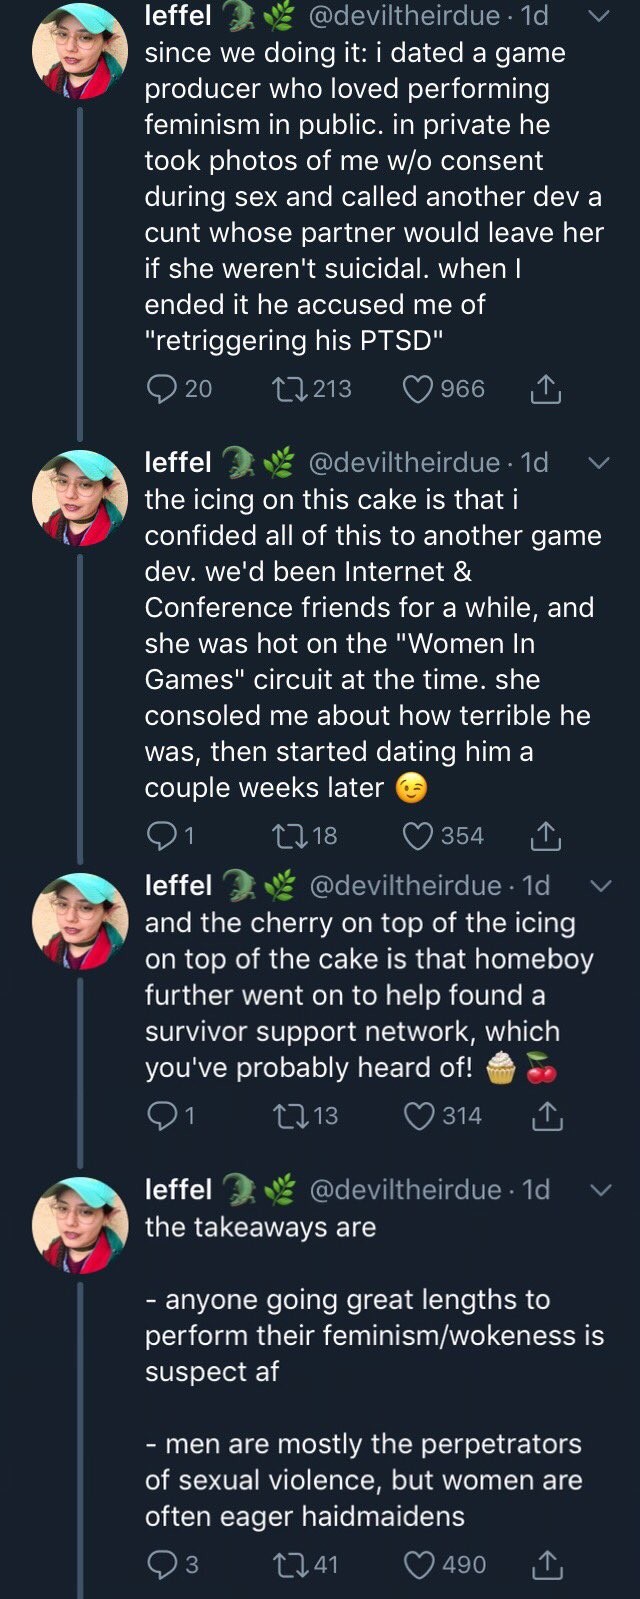Reply to the 'takeaways' tweet
The image size is (640, 1599).
coord(161,1564)
